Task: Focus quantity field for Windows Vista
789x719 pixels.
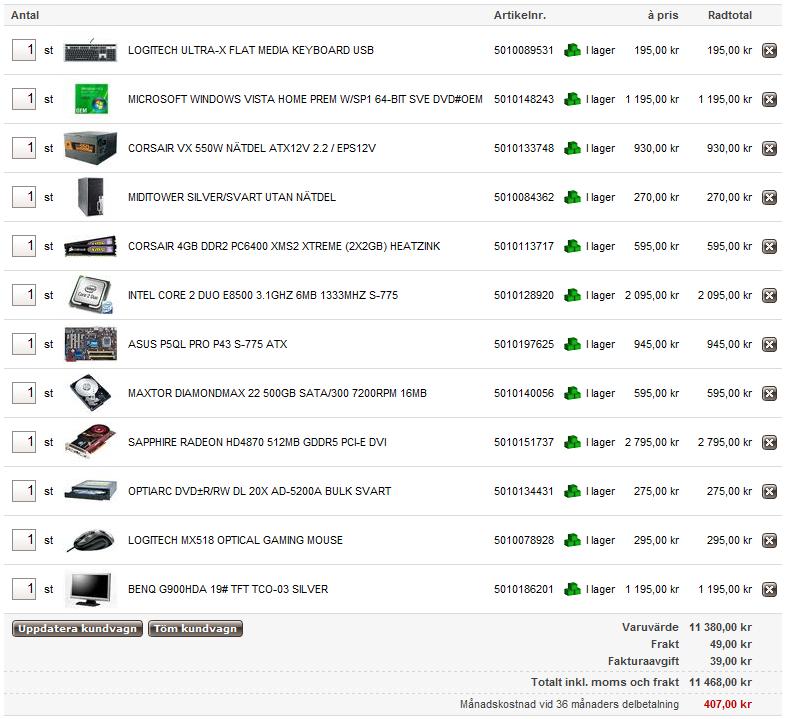Action: [24, 99]
